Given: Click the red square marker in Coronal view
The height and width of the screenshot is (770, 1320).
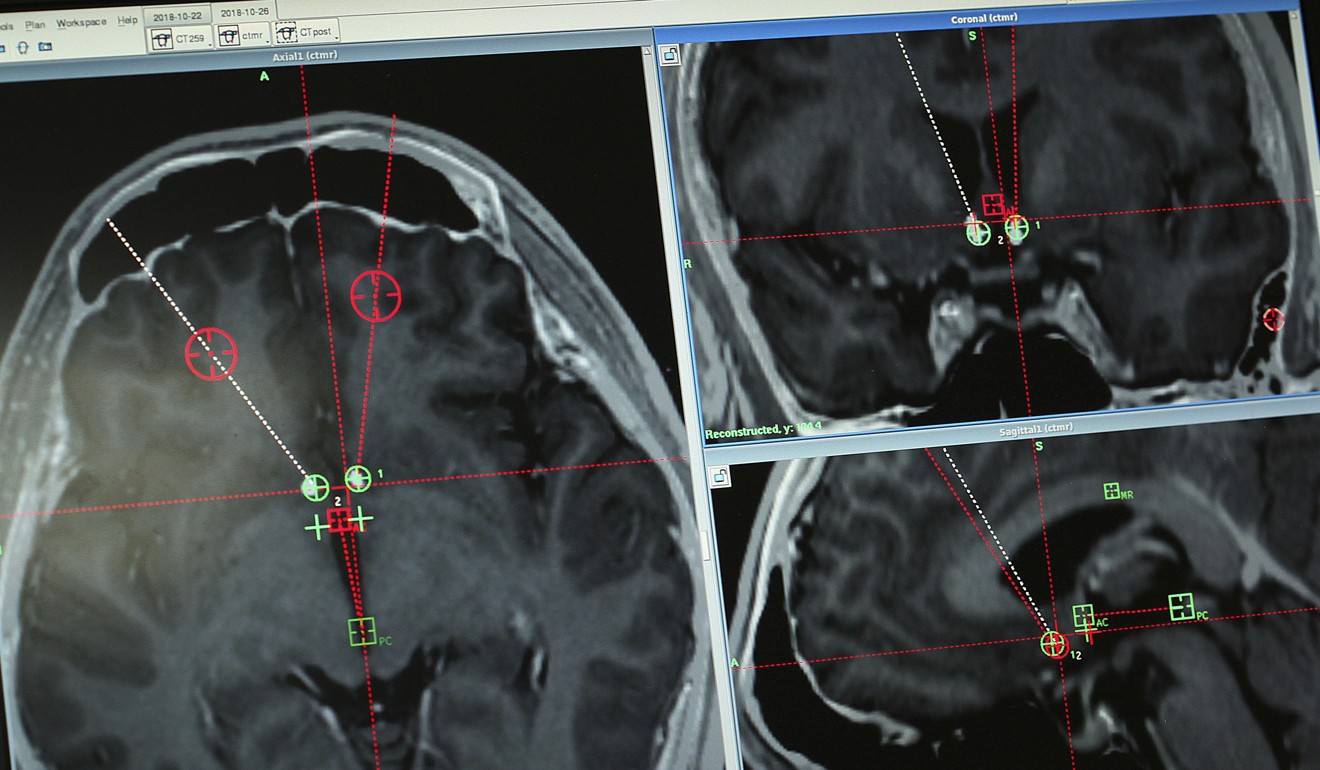Looking at the screenshot, I should click(x=993, y=206).
